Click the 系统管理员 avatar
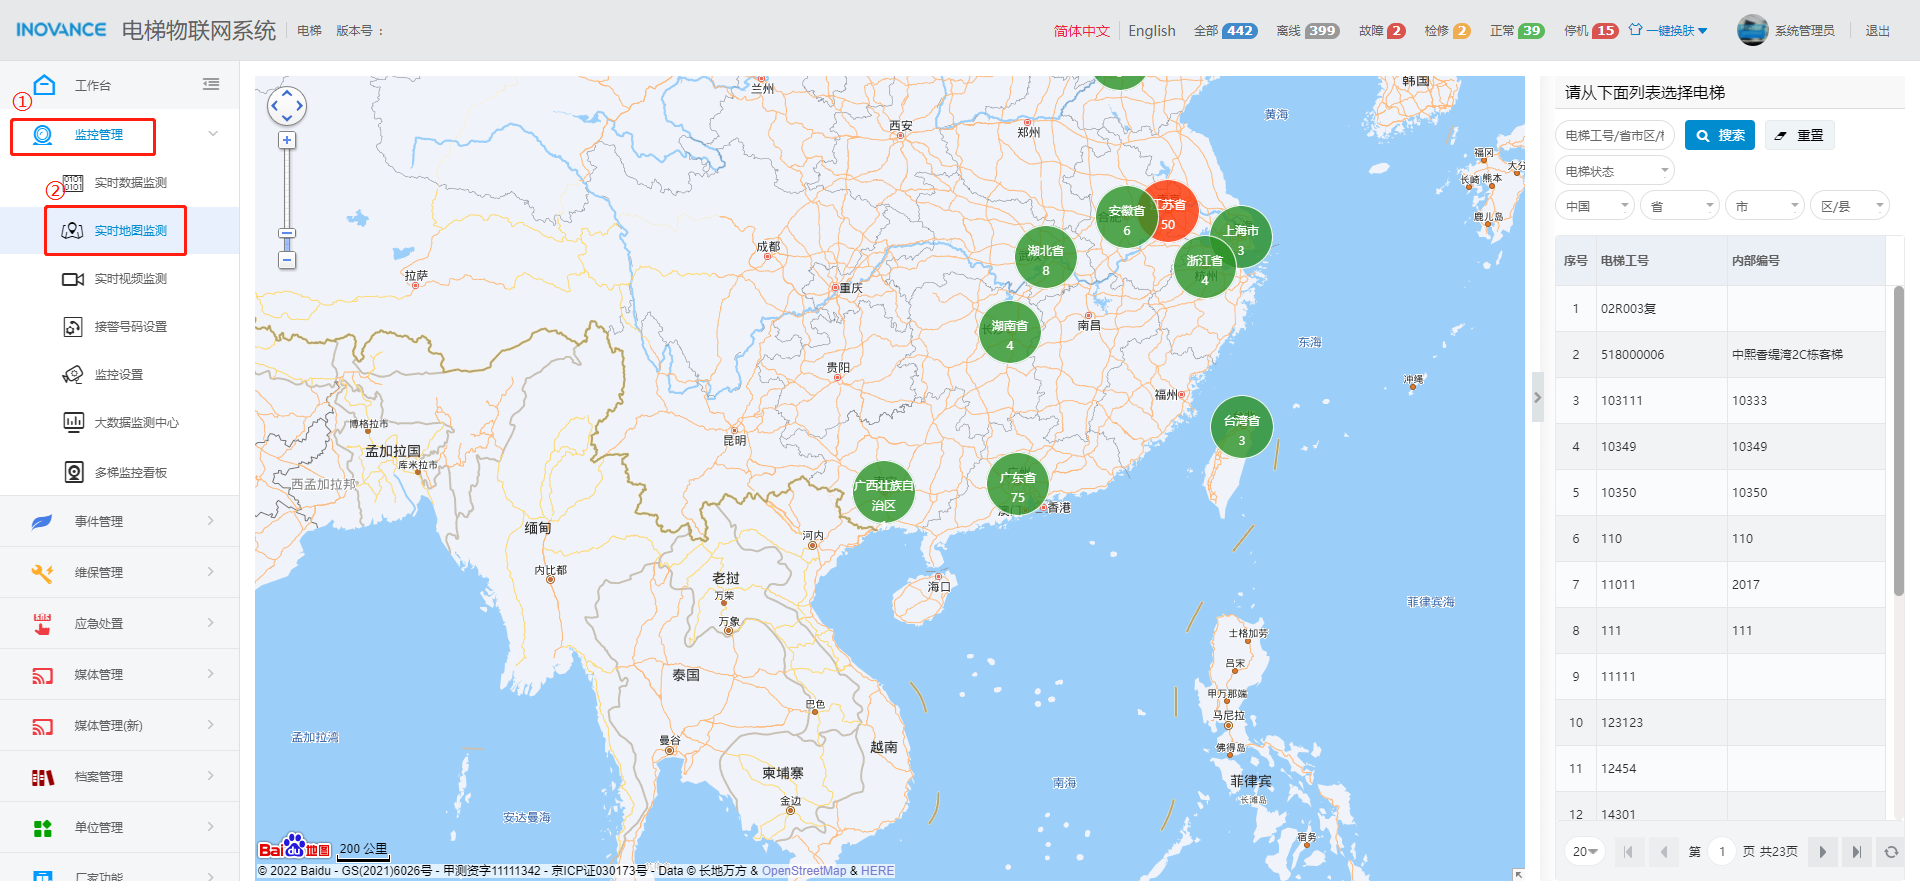 pyautogui.click(x=1752, y=31)
